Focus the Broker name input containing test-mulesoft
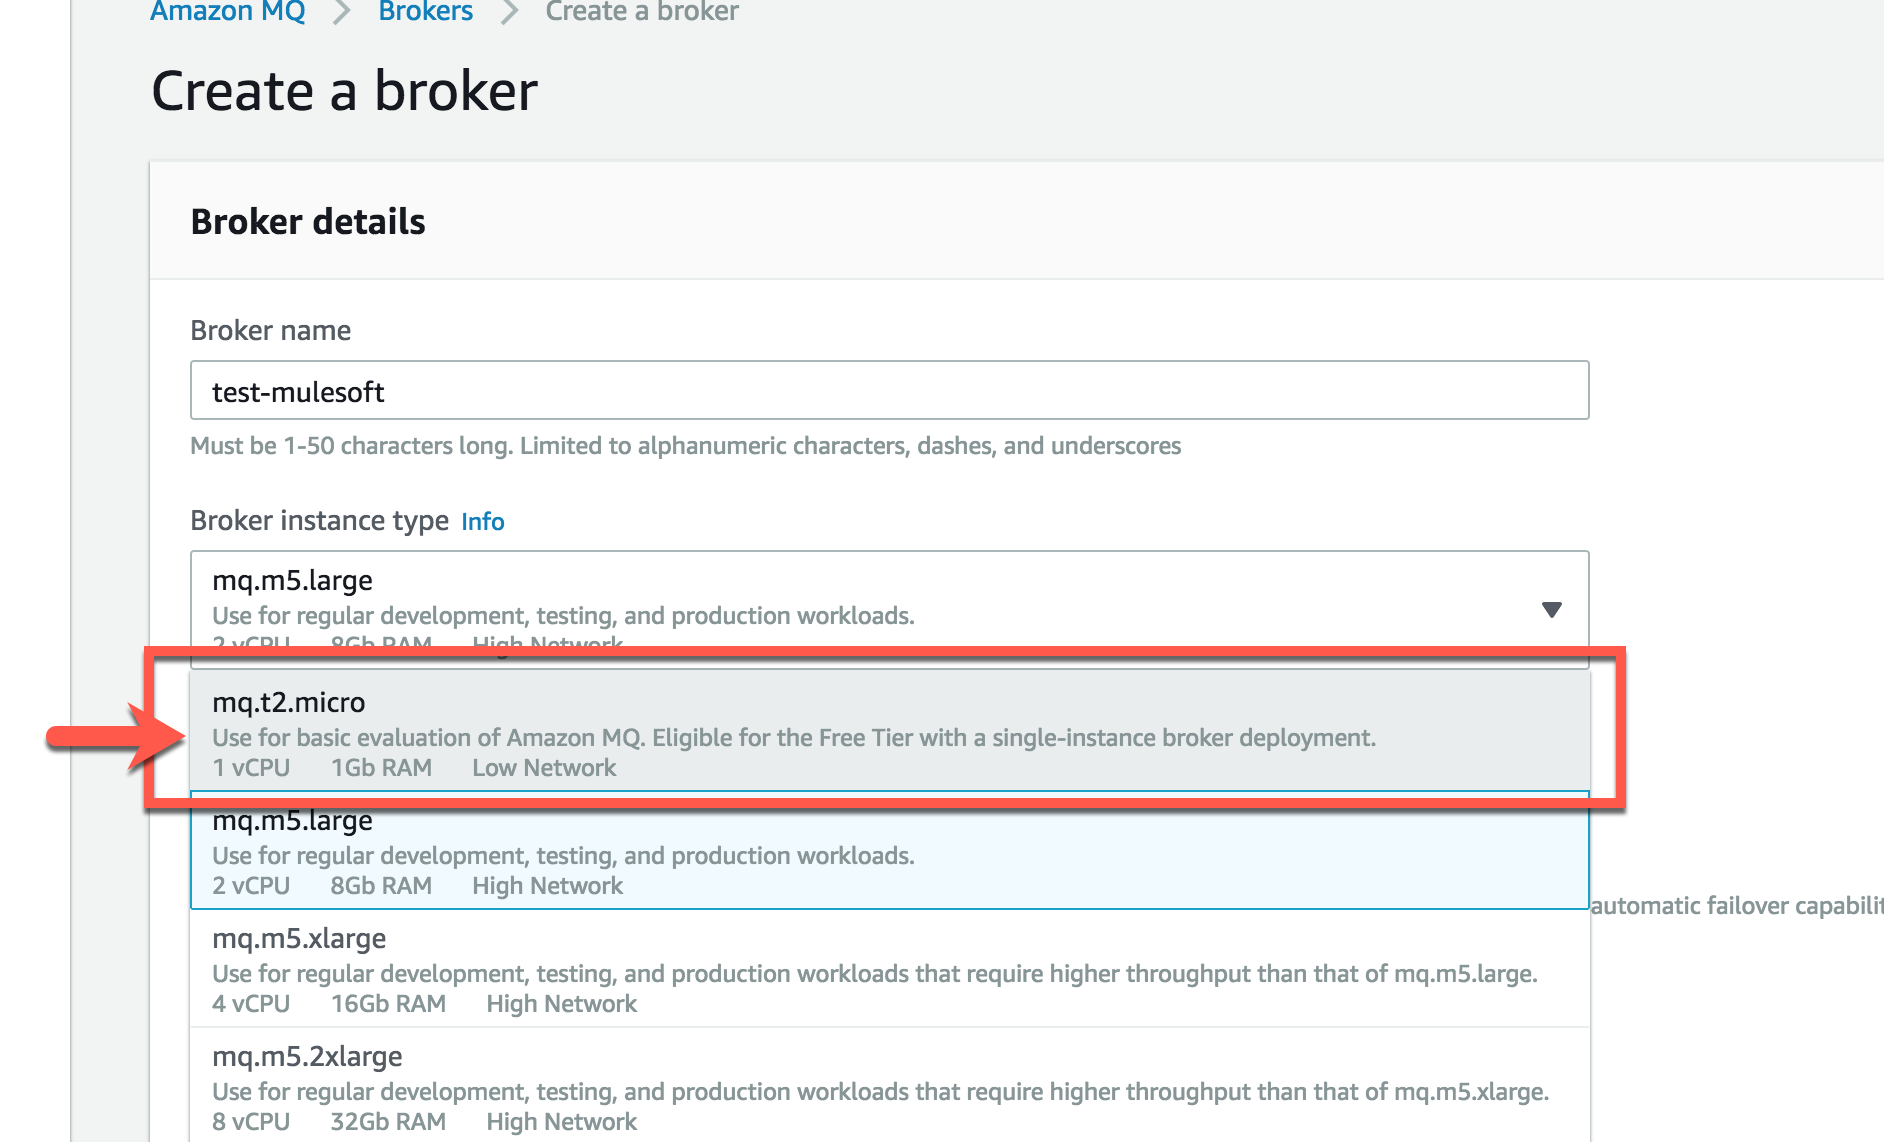1884x1142 pixels. [x=888, y=391]
